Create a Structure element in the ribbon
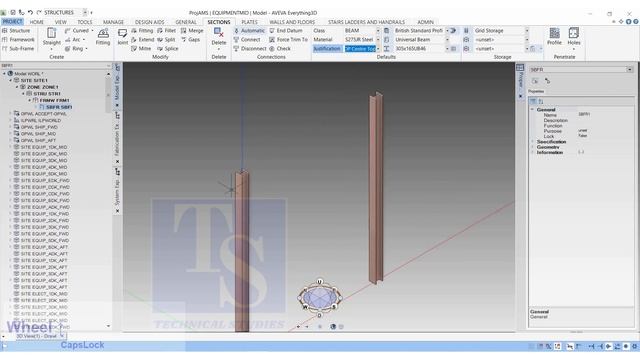 point(16,31)
